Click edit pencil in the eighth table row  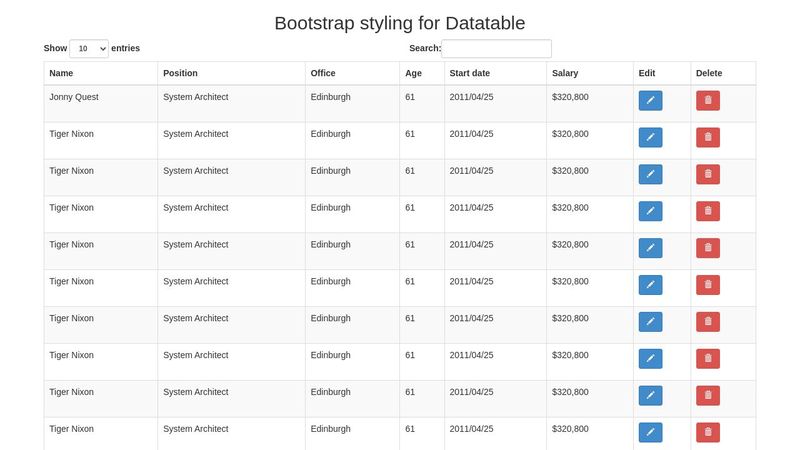[650, 358]
